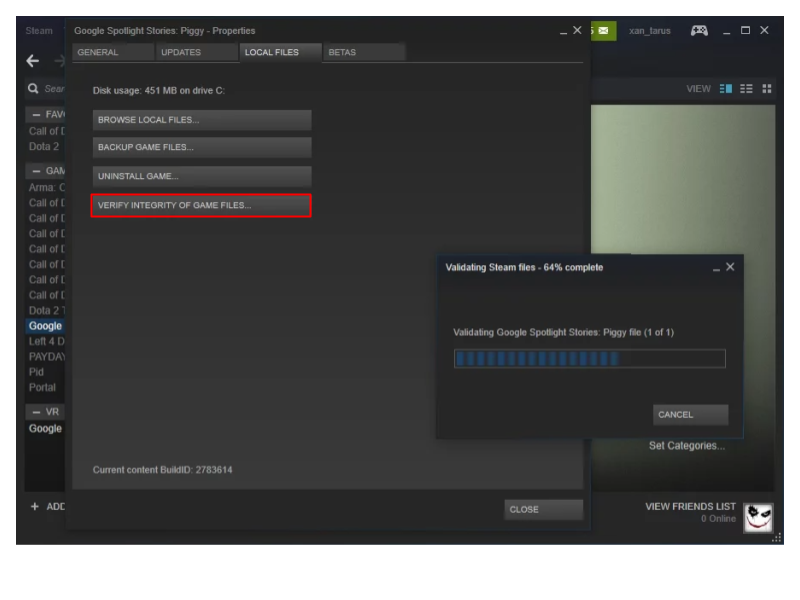The height and width of the screenshot is (600, 800).
Task: Click Set Categories link
Action: tap(687, 445)
